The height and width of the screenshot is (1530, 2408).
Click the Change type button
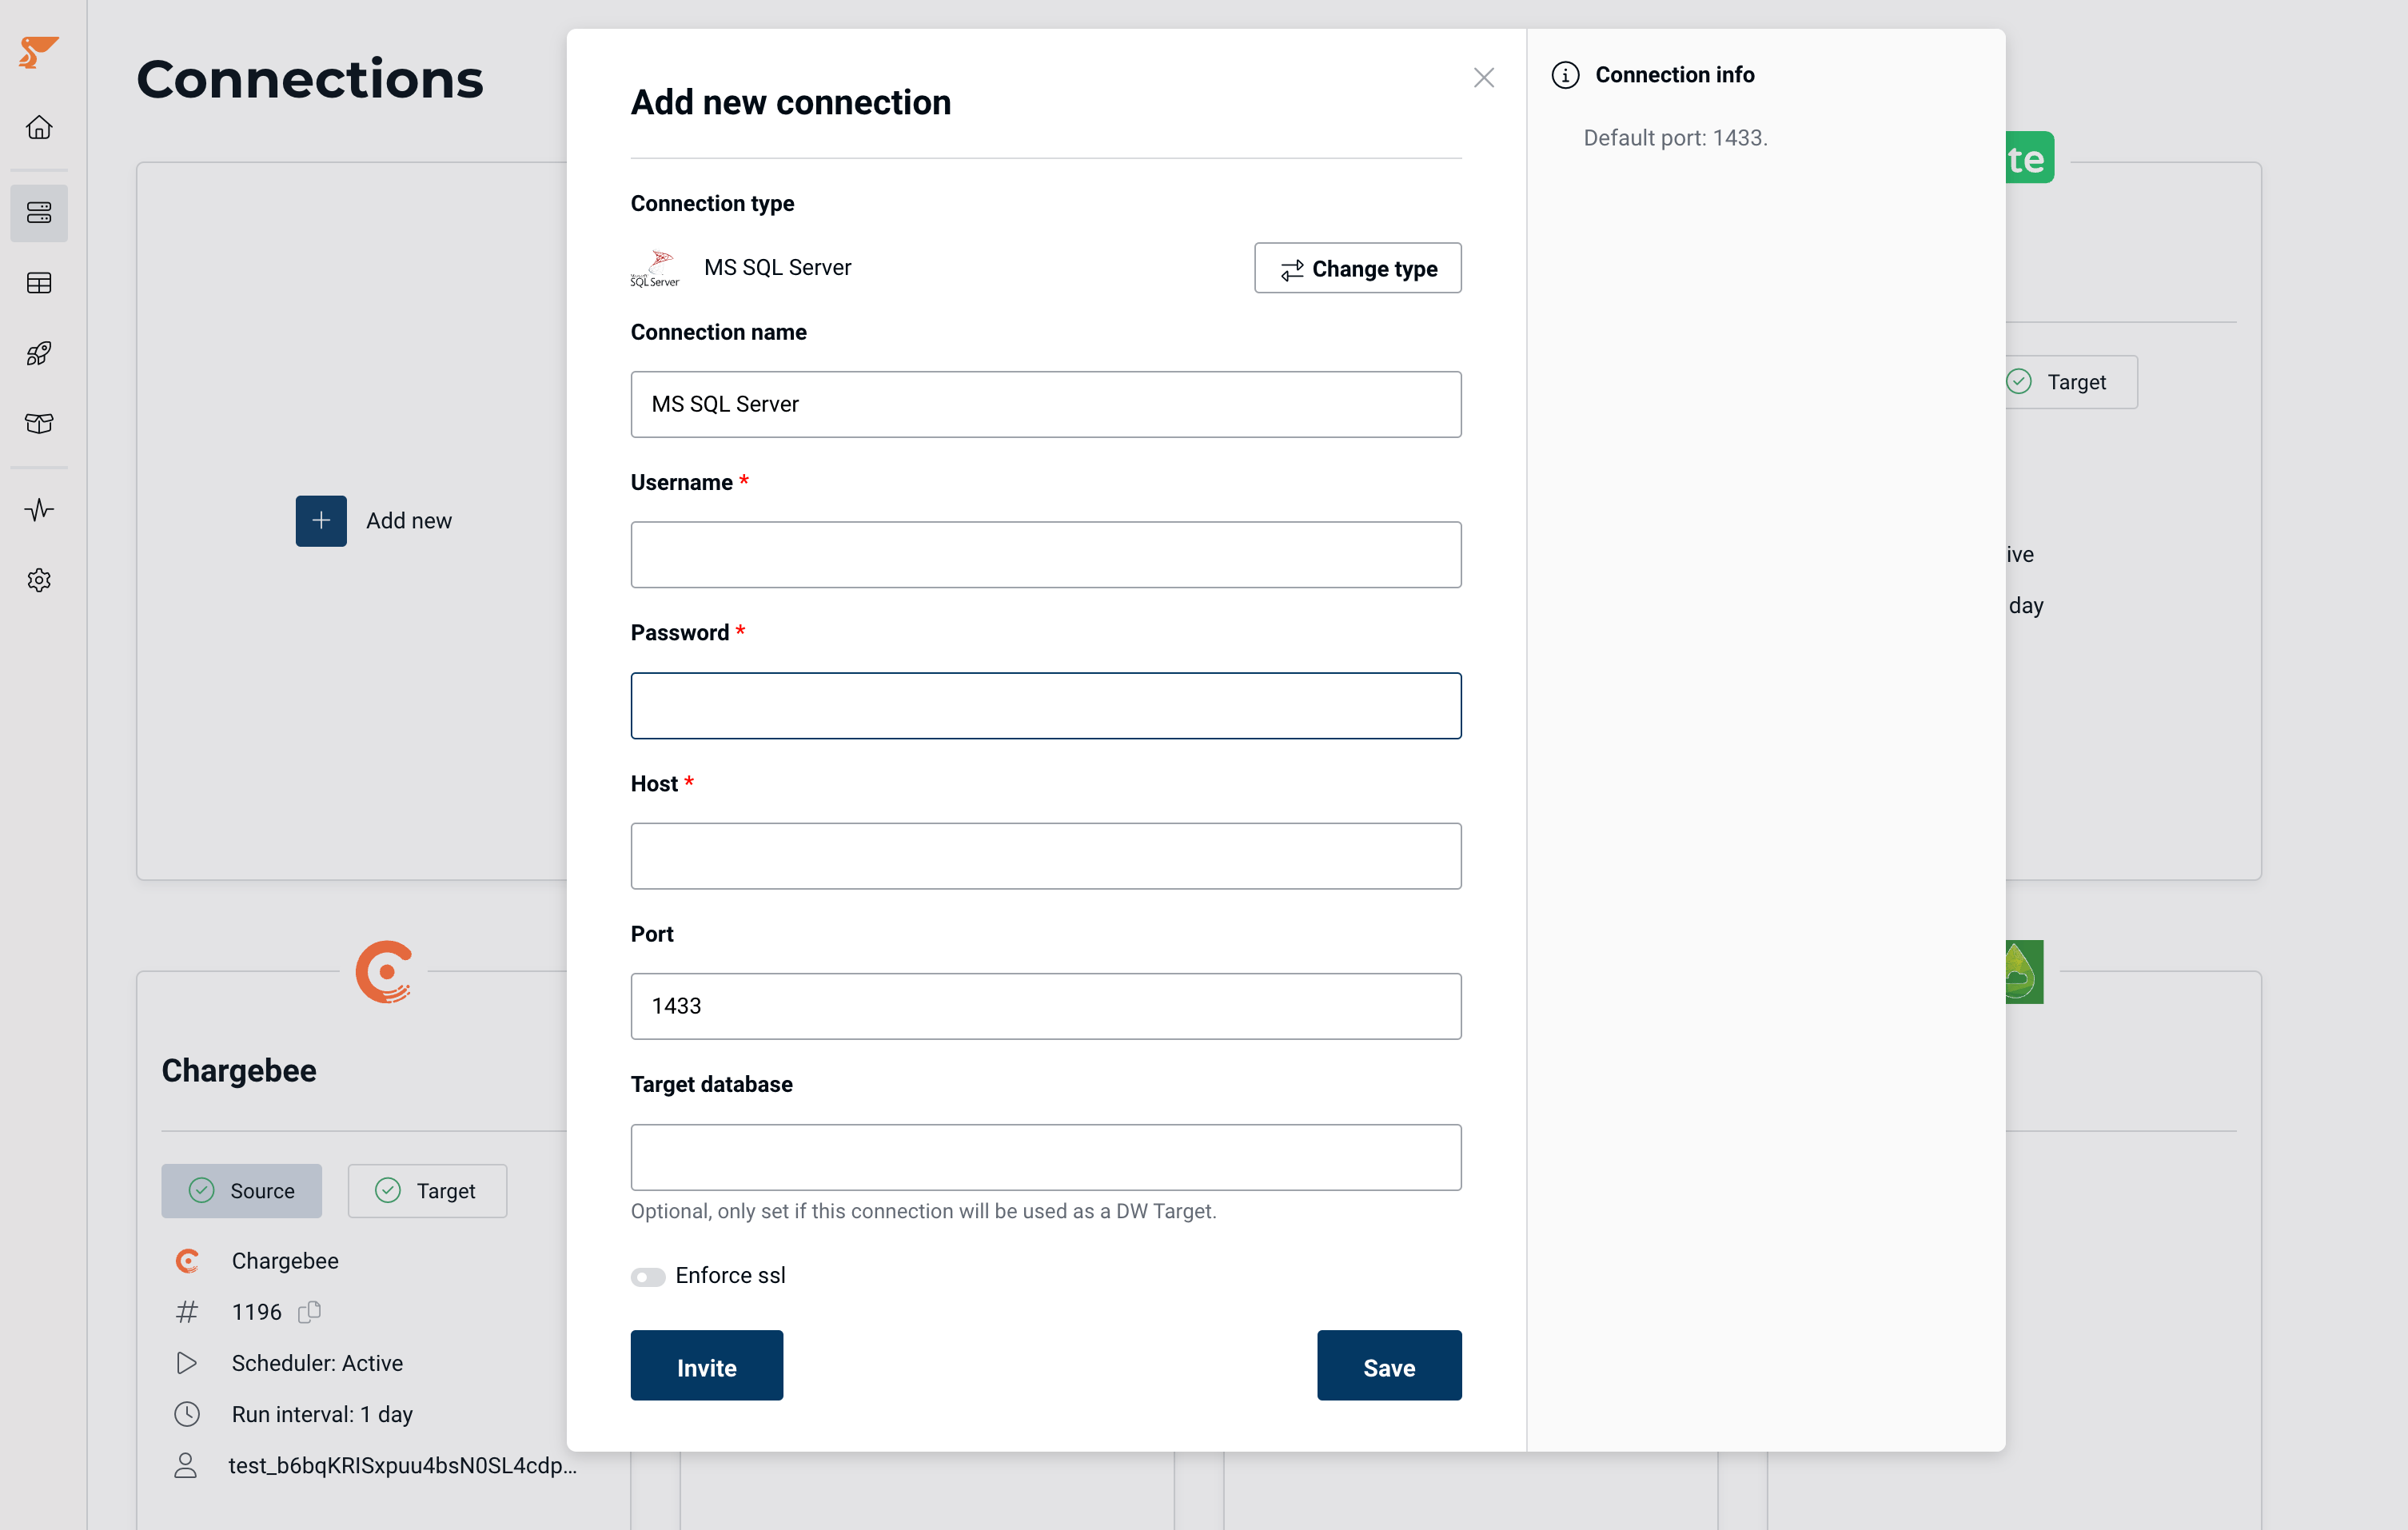pos(1357,268)
